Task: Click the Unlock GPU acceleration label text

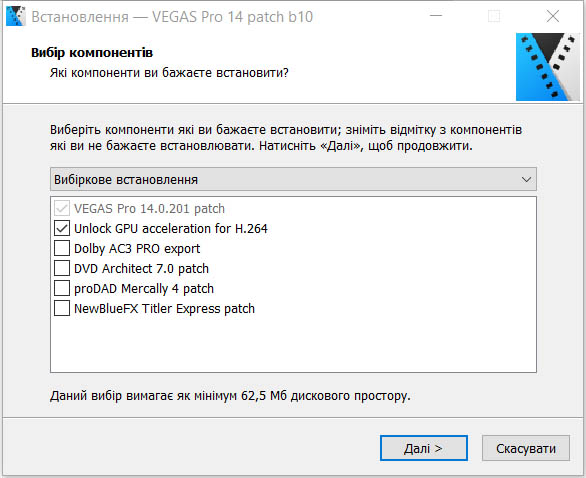Action: coord(171,229)
